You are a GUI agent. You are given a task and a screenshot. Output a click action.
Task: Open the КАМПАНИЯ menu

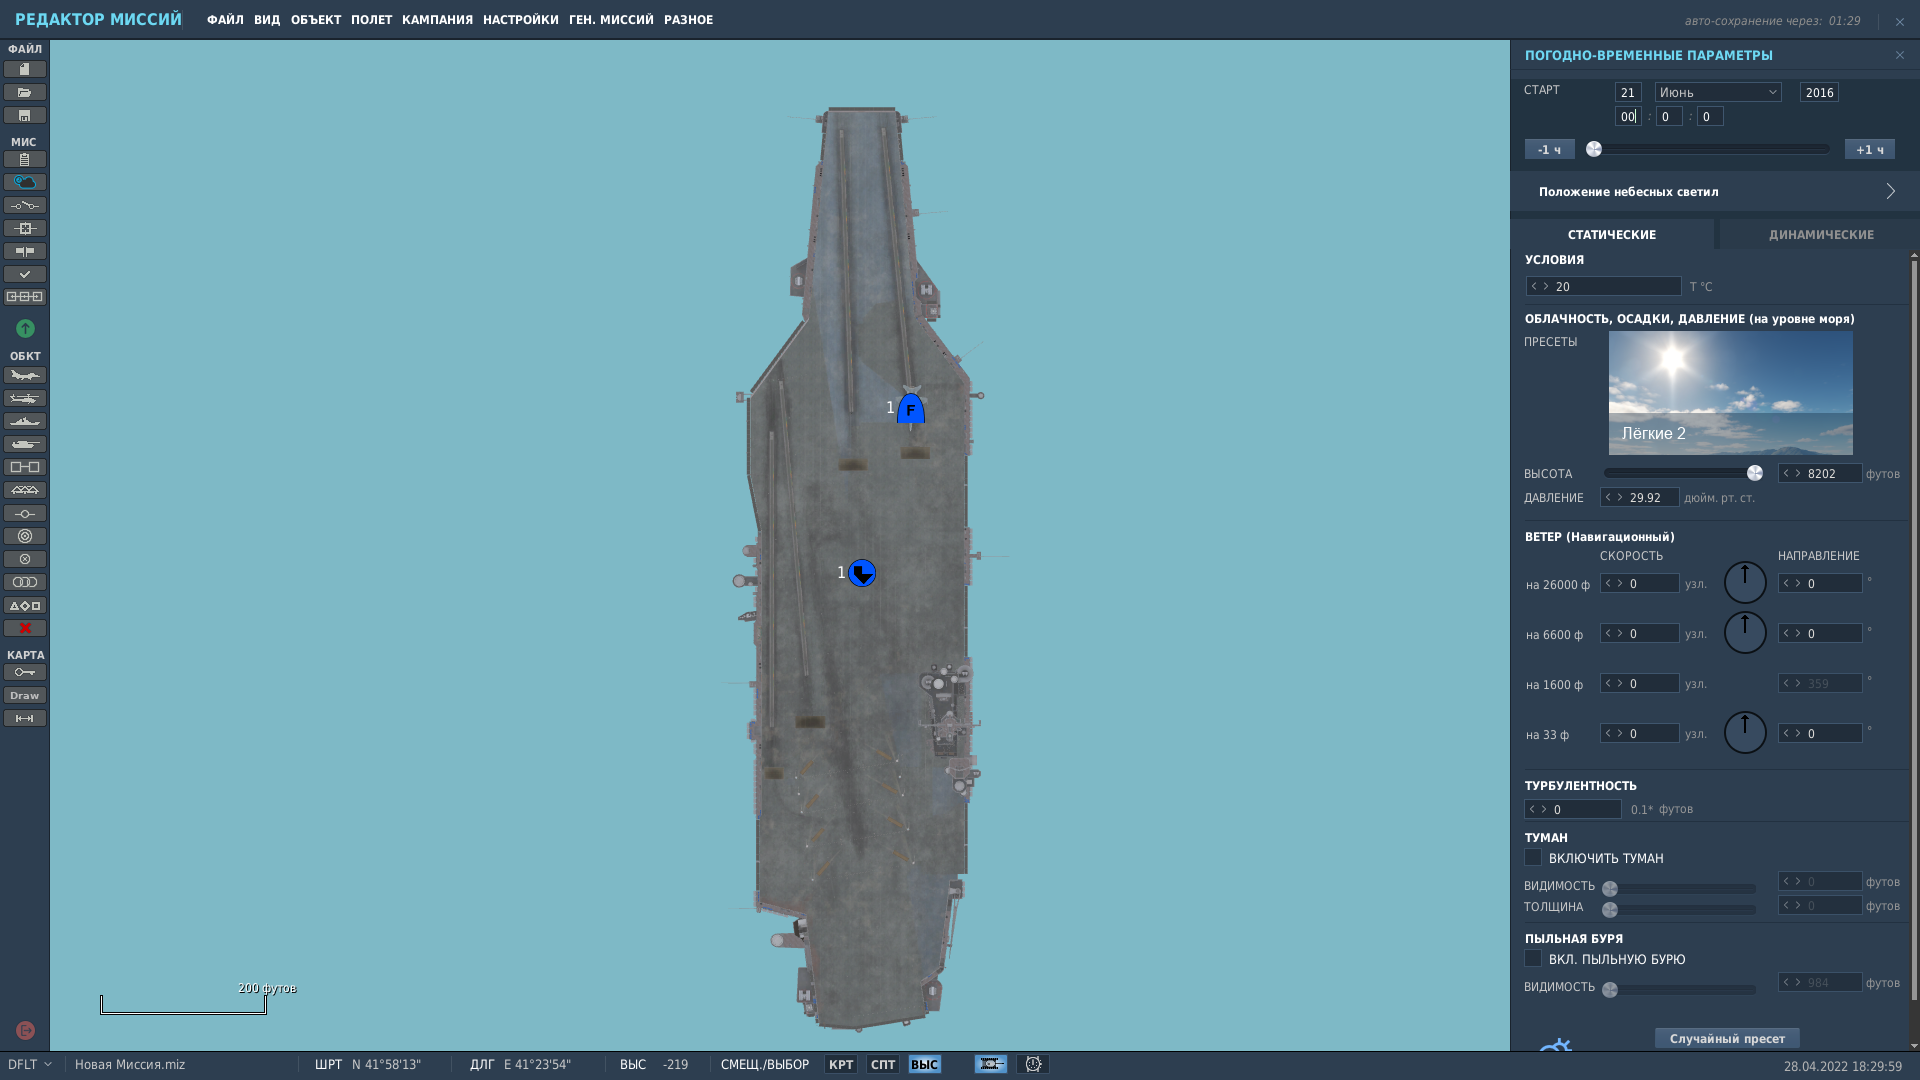437,20
